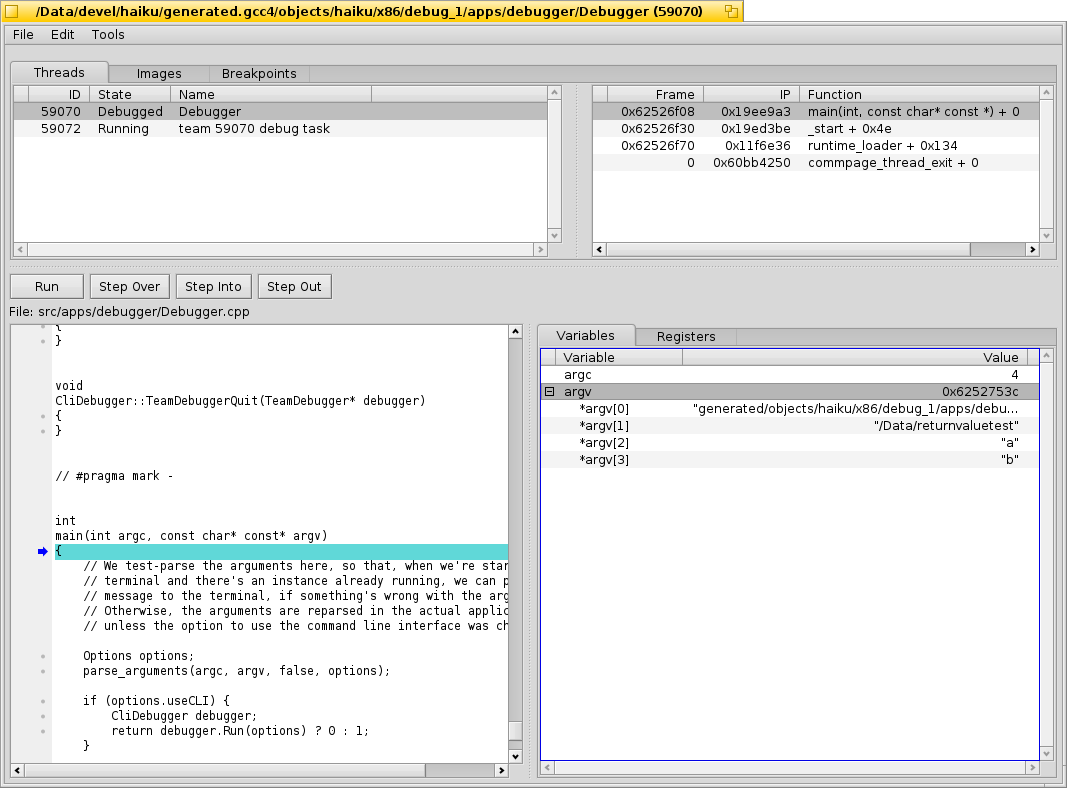The width and height of the screenshot is (1067, 788).
Task: Click up arrow of the threads list scrollbar
Action: (x=555, y=93)
